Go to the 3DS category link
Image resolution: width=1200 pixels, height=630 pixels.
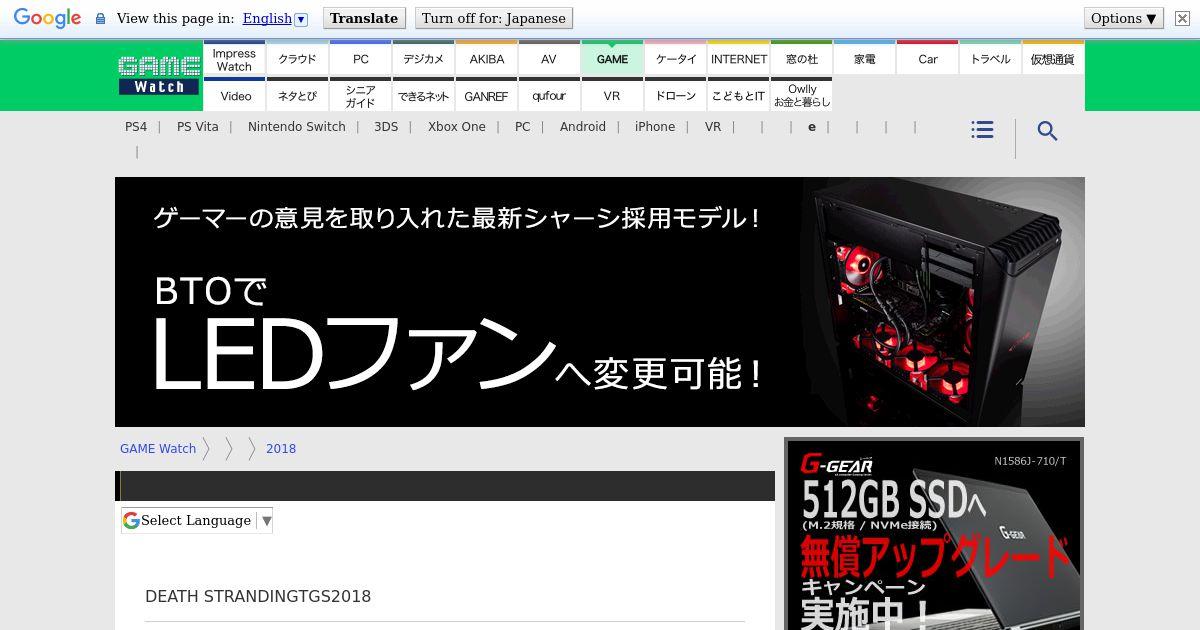386,127
